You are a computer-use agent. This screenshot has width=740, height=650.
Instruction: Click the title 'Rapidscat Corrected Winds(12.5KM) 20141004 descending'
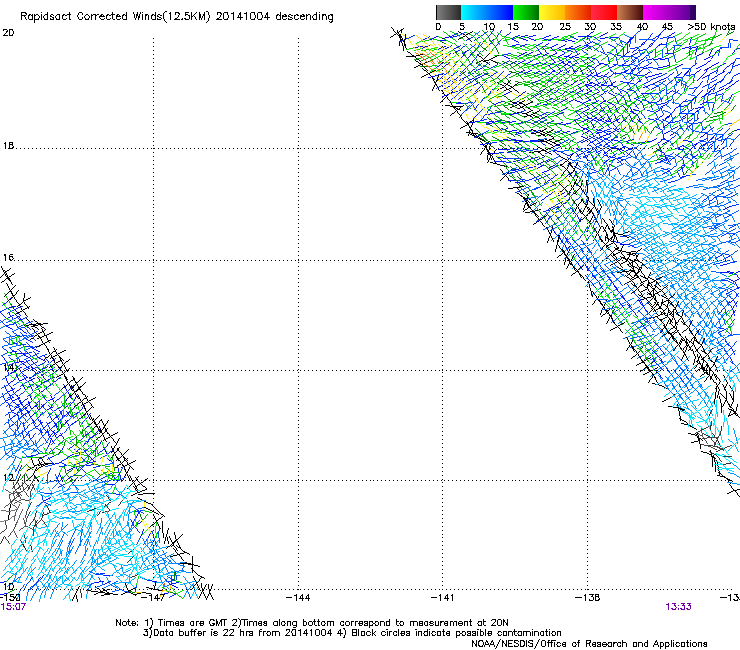pos(177,17)
